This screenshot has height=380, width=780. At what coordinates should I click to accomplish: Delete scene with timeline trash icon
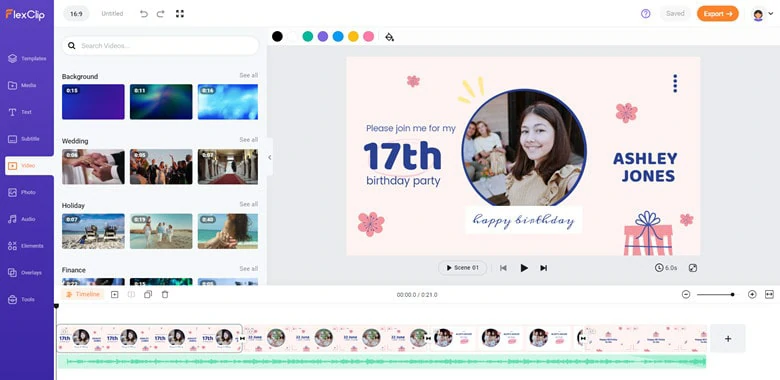click(x=165, y=294)
